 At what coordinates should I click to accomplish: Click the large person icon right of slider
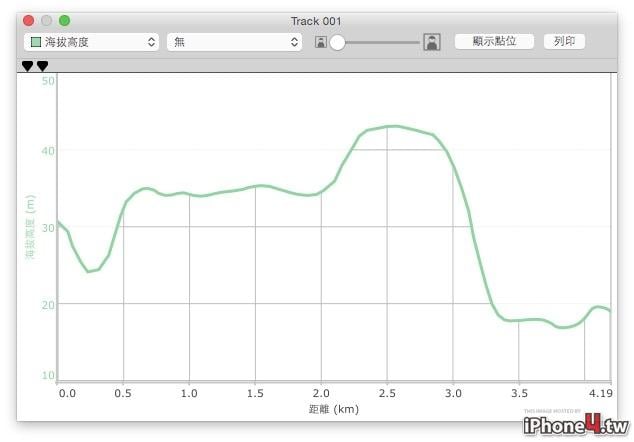coord(432,42)
